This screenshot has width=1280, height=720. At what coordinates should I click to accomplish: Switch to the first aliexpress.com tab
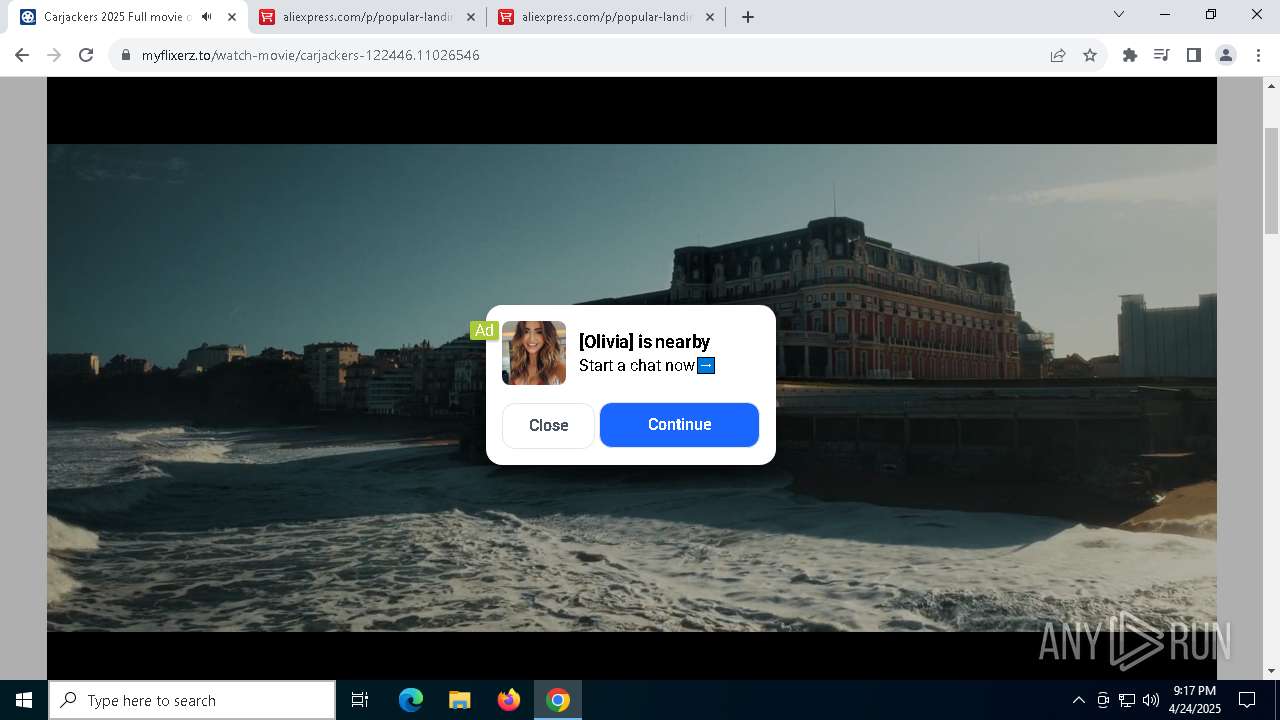(367, 17)
